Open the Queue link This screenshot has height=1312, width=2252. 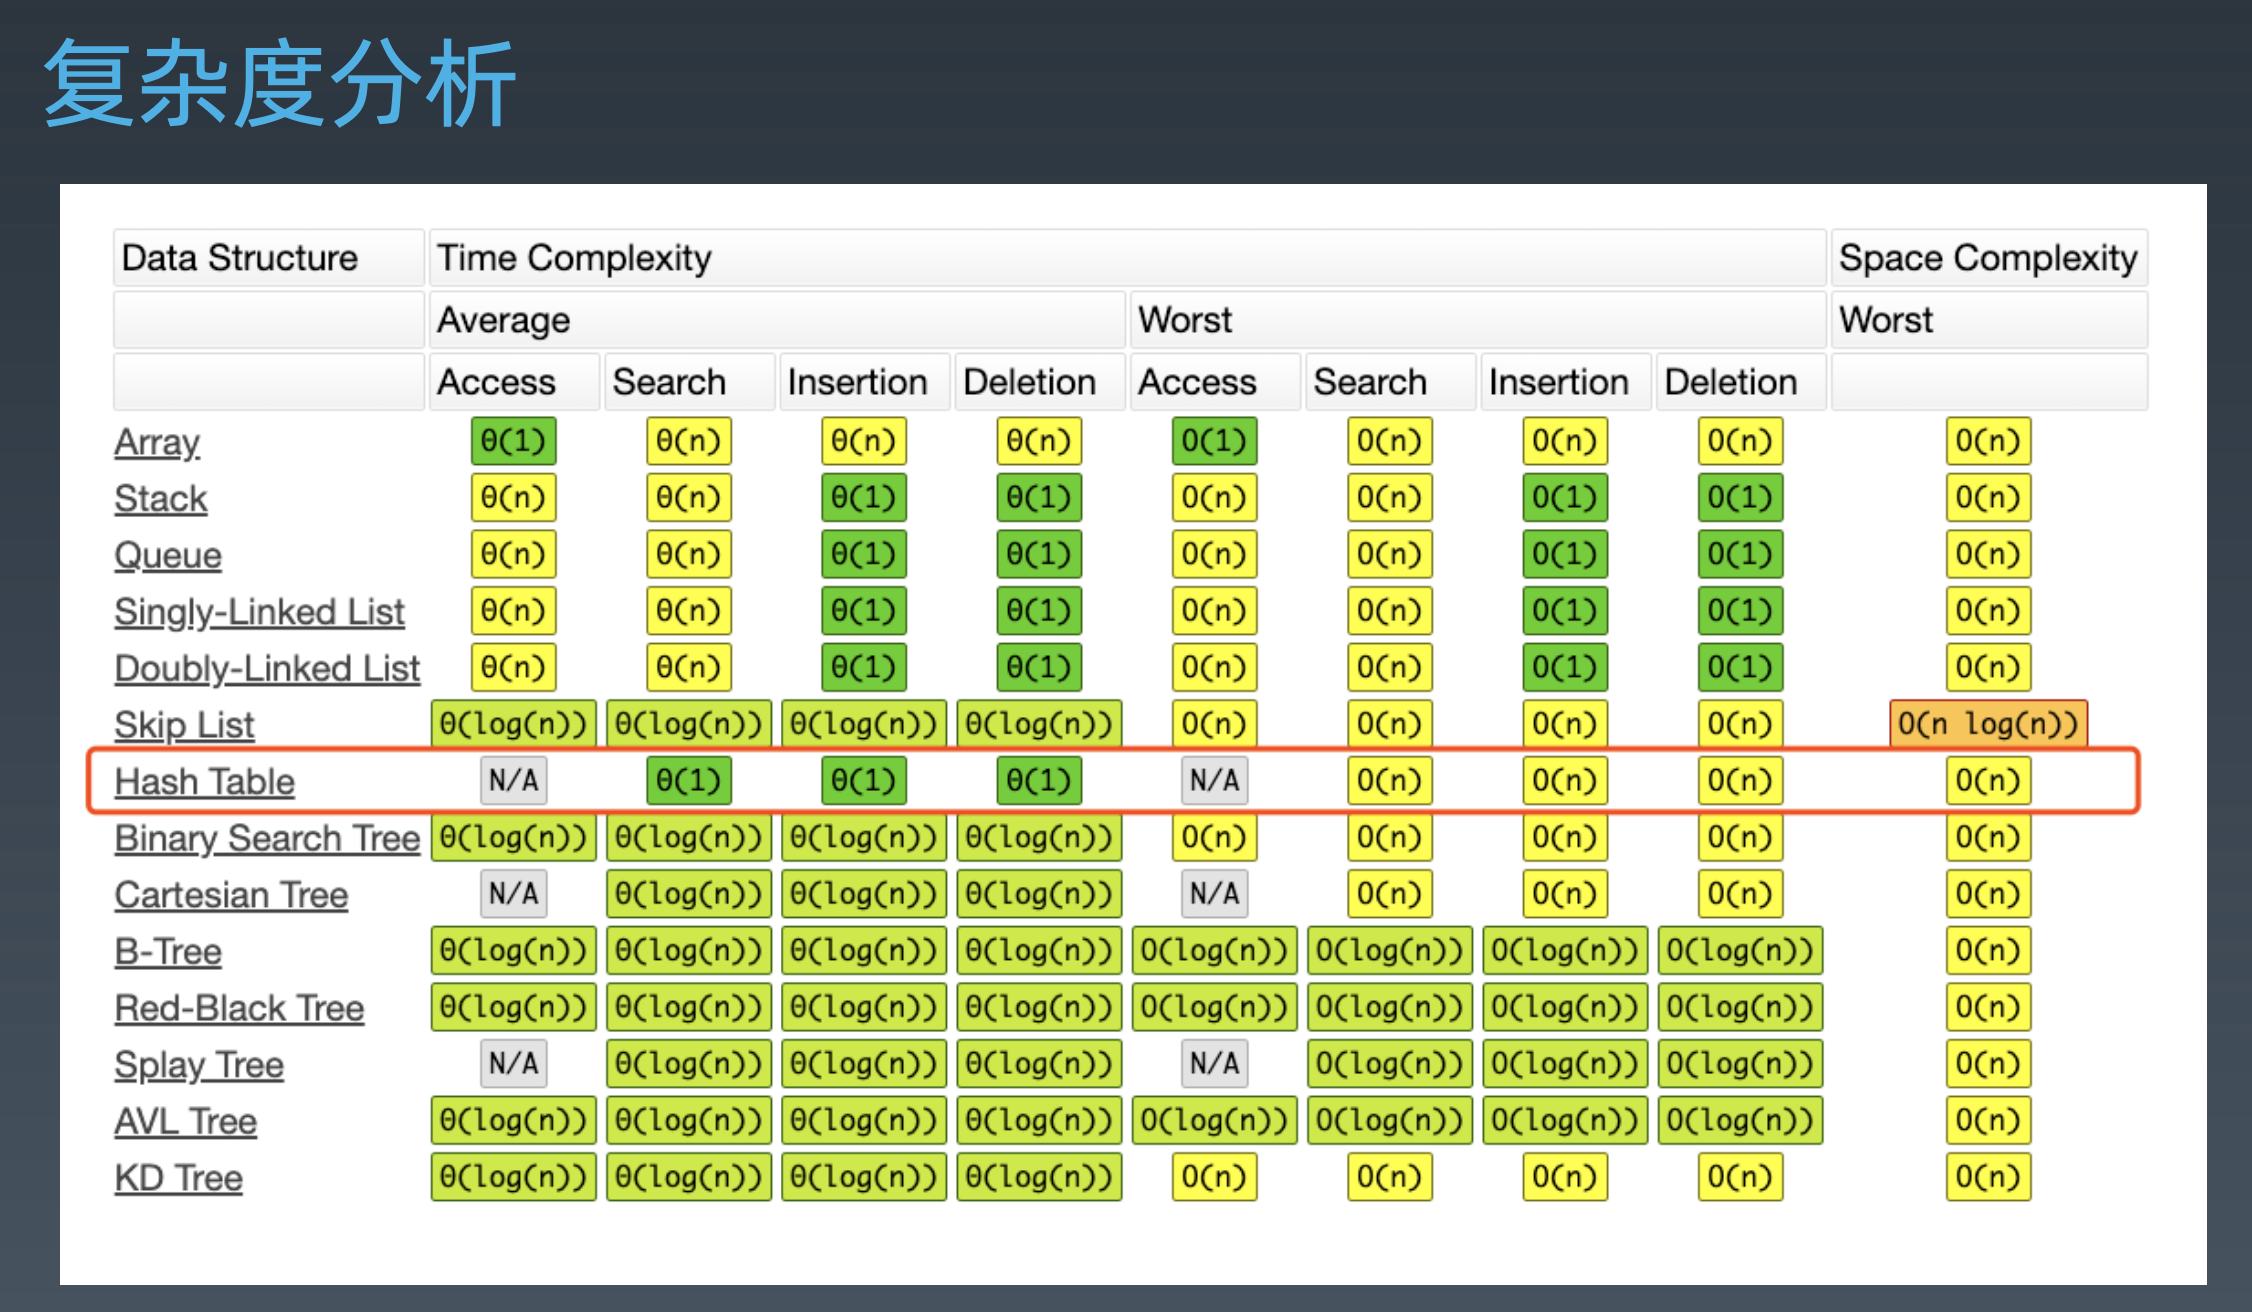167,555
